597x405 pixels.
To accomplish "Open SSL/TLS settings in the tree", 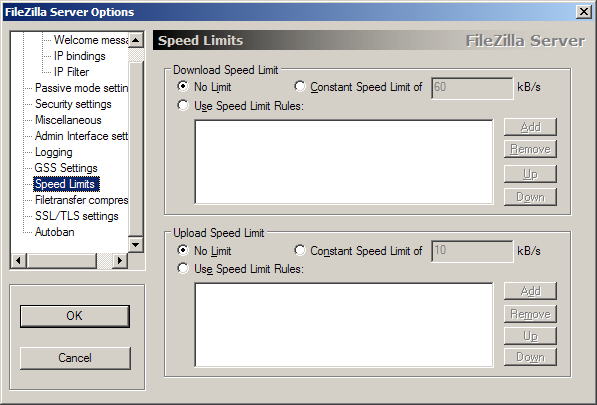I will coord(77,216).
